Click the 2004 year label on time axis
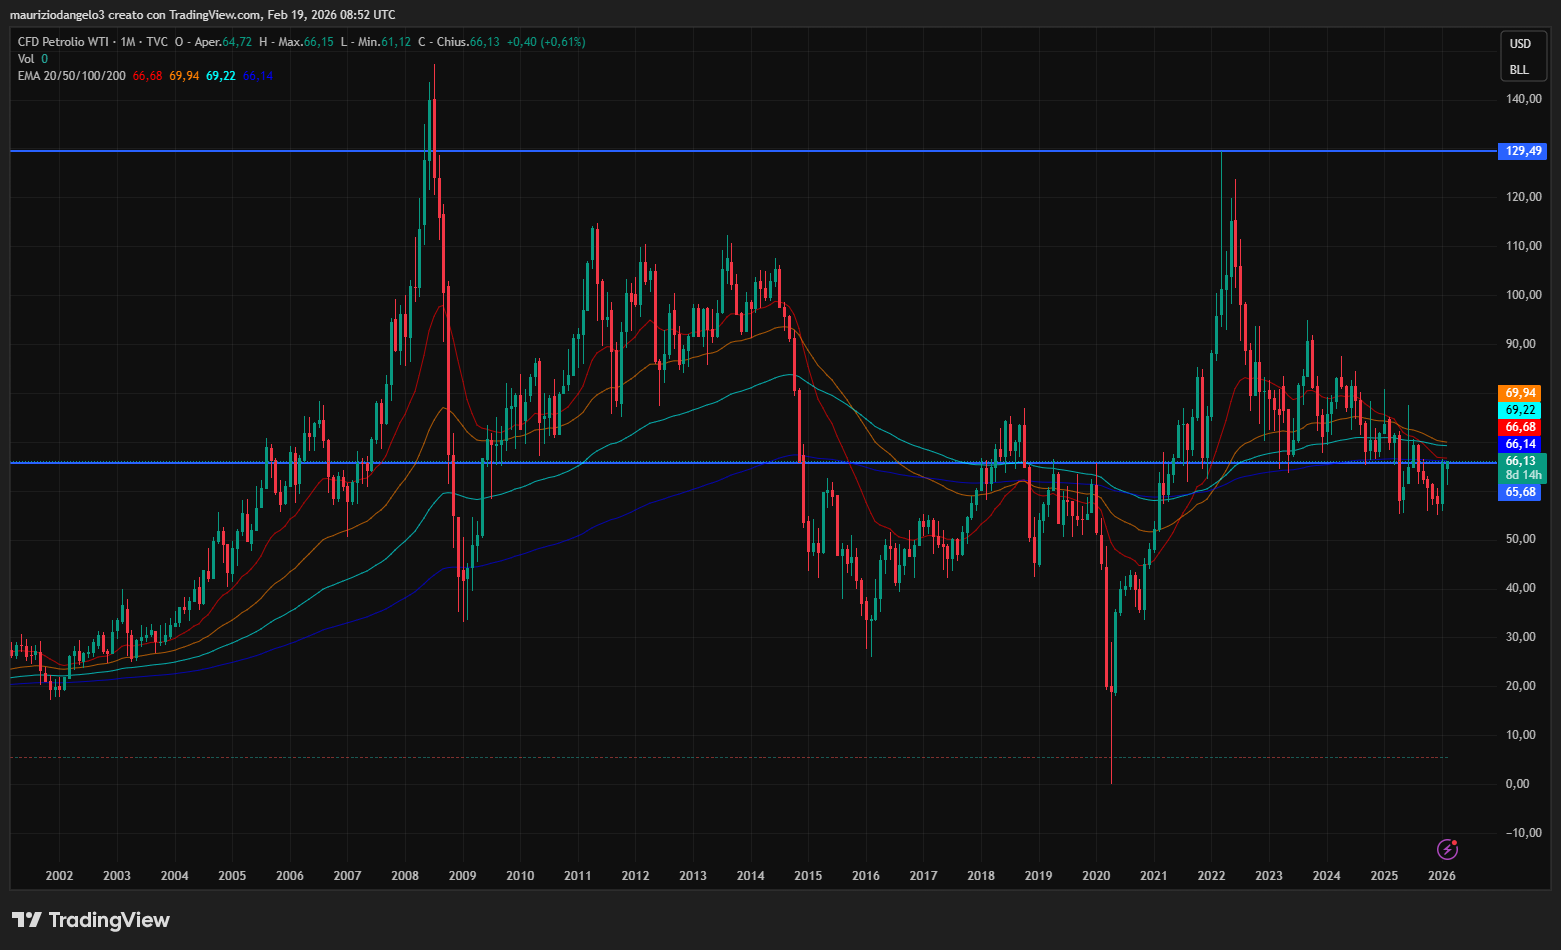 (x=175, y=876)
